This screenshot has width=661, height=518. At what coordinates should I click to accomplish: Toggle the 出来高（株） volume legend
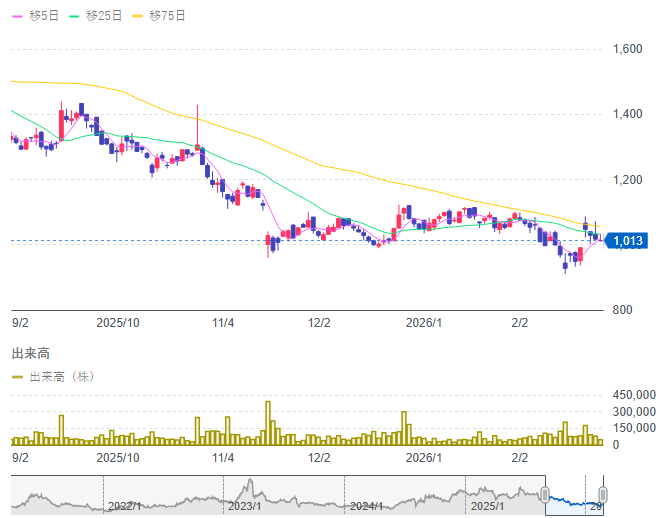[53, 376]
